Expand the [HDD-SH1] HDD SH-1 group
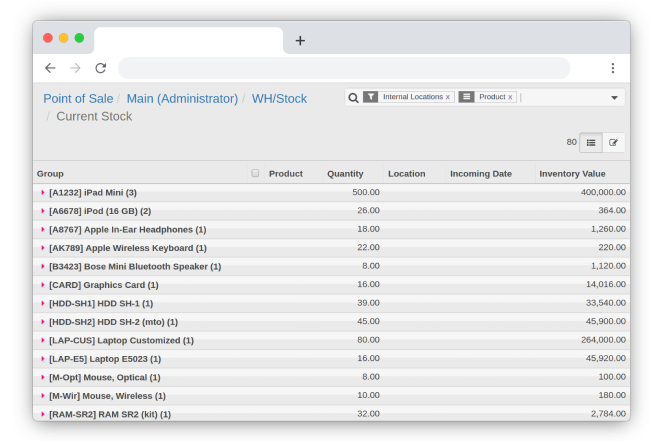The height and width of the screenshot is (441, 663). [43, 303]
